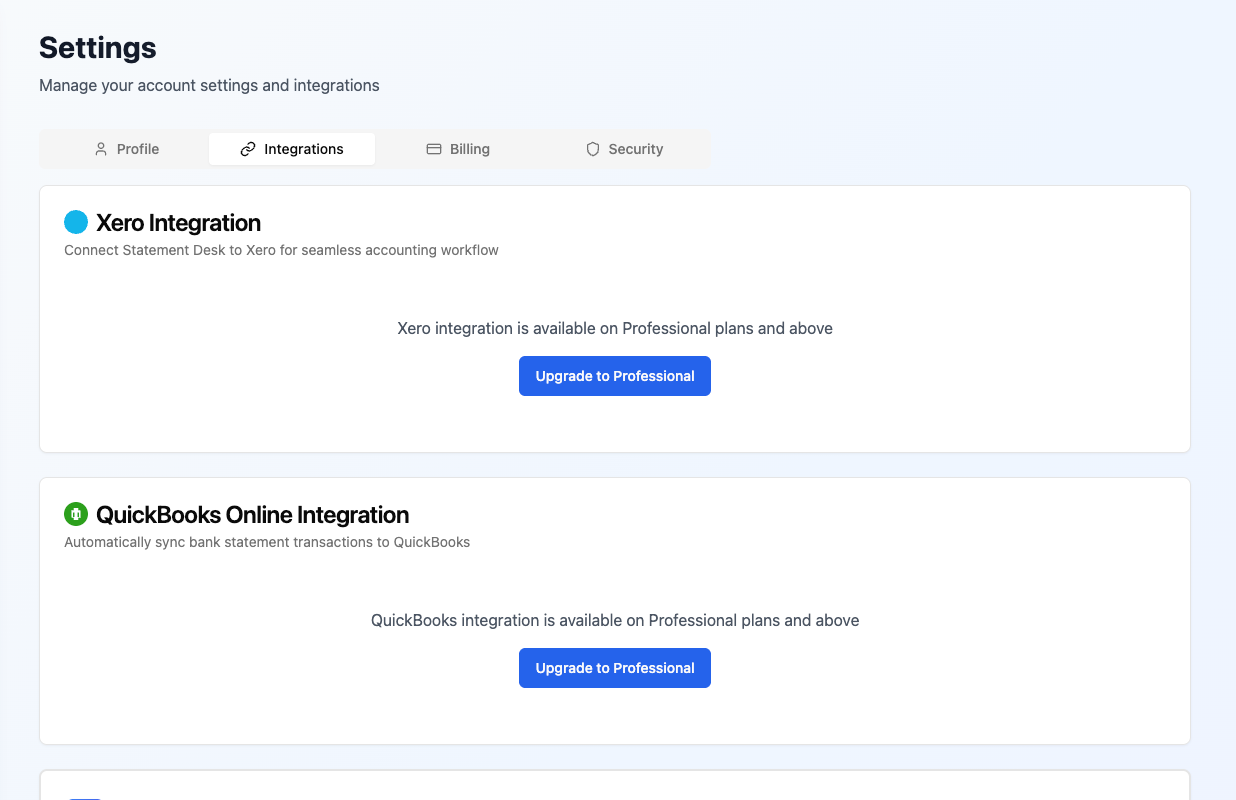Go to the Security tab
This screenshot has height=800, width=1236.
(x=635, y=149)
